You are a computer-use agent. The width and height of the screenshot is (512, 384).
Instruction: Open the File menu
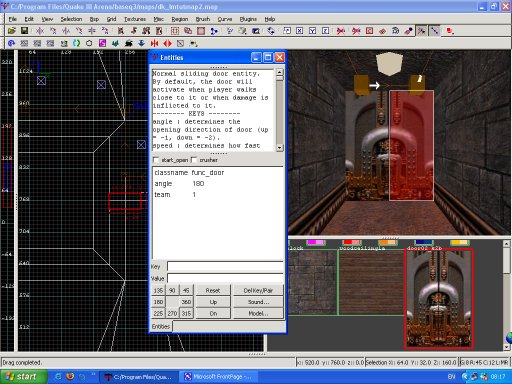13,19
